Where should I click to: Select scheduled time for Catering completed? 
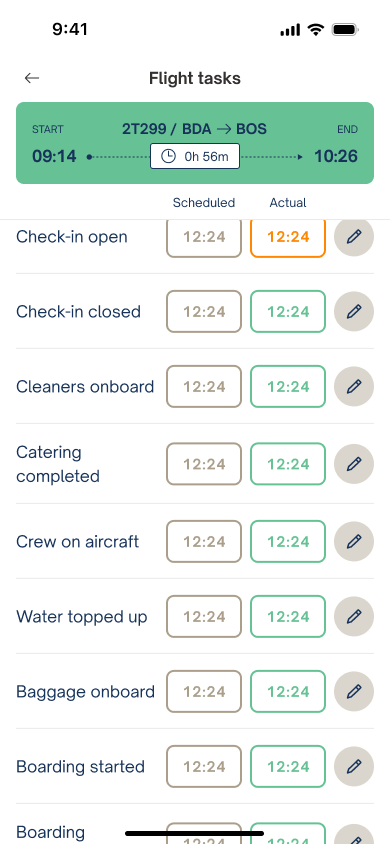pyautogui.click(x=204, y=463)
